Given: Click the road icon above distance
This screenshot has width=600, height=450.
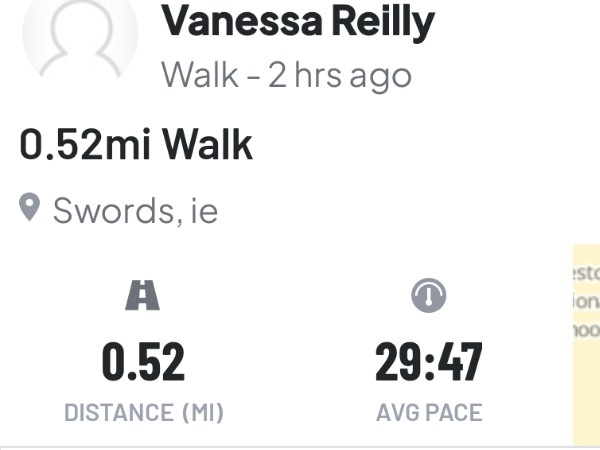Looking at the screenshot, I should (x=144, y=295).
